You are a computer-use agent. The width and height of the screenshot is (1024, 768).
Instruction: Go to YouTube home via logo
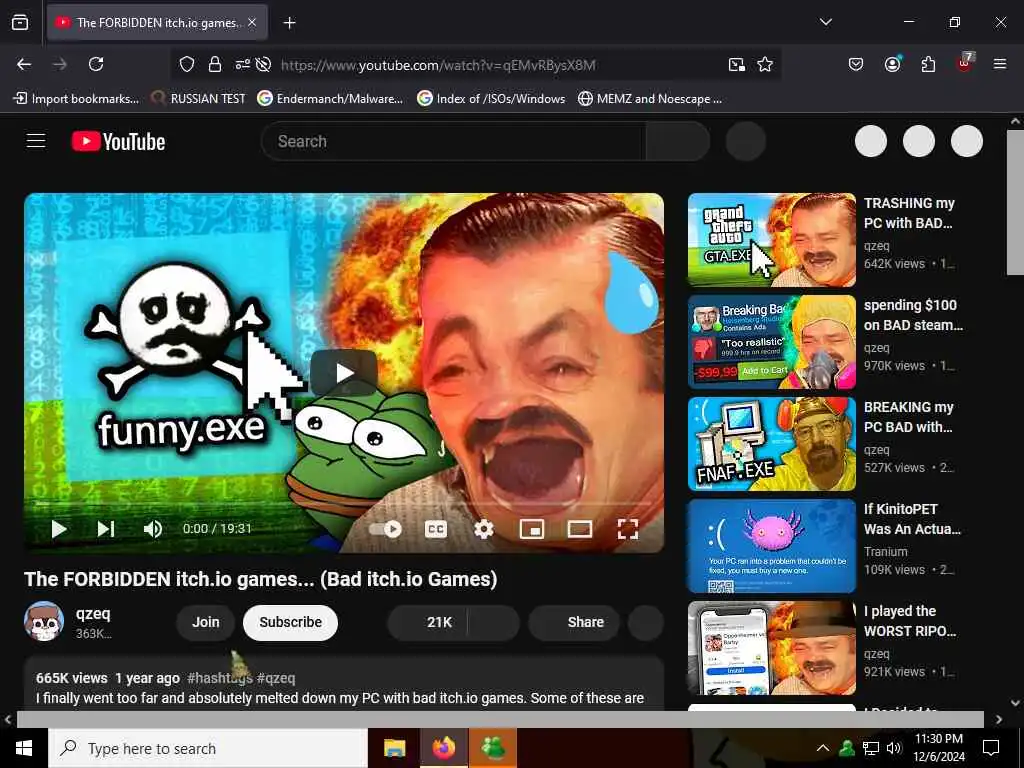(x=118, y=141)
